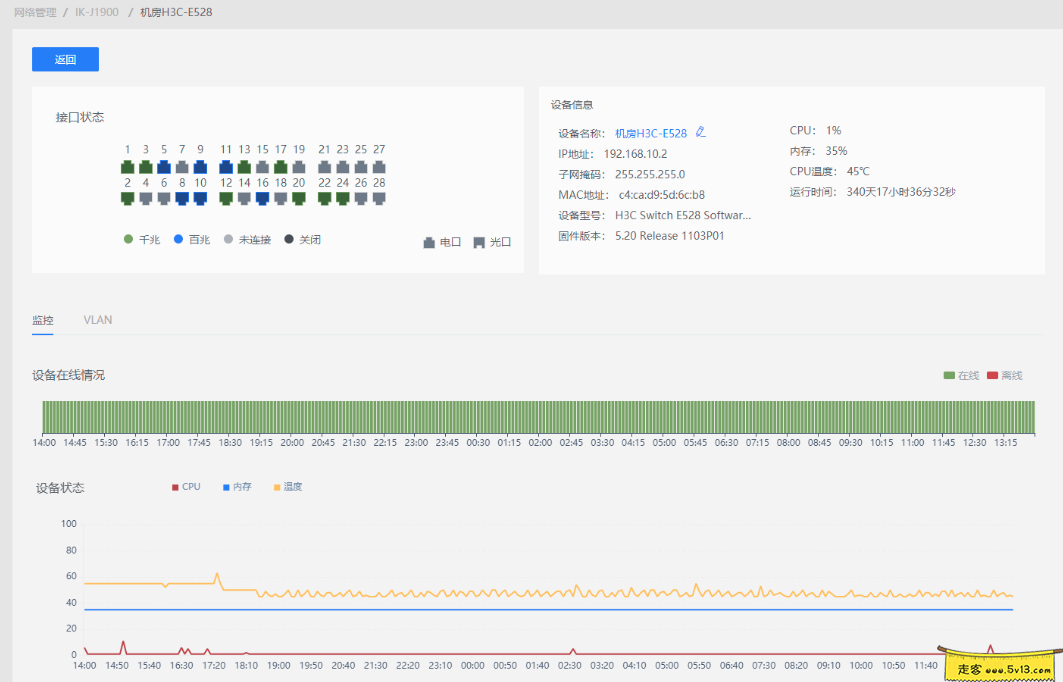Switch to the VLAN tab
The image size is (1063, 682).
tap(98, 320)
